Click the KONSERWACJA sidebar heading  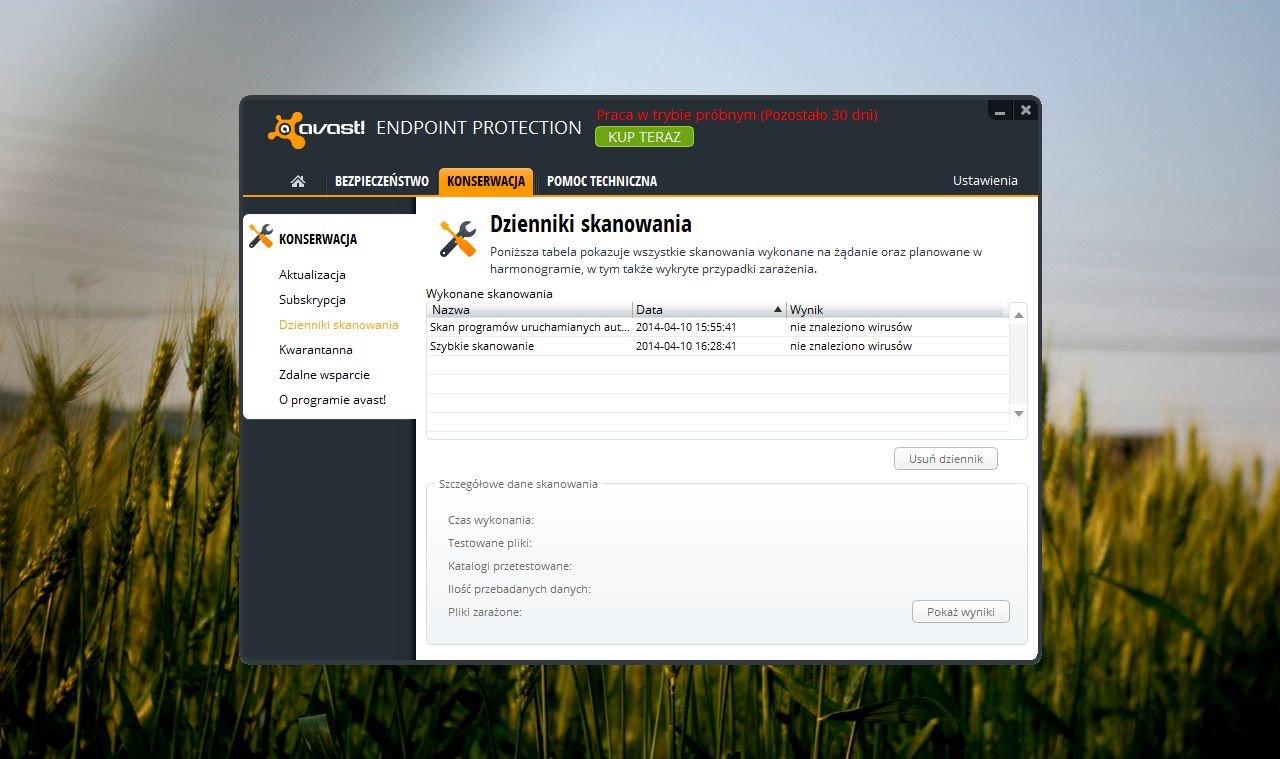coord(318,239)
